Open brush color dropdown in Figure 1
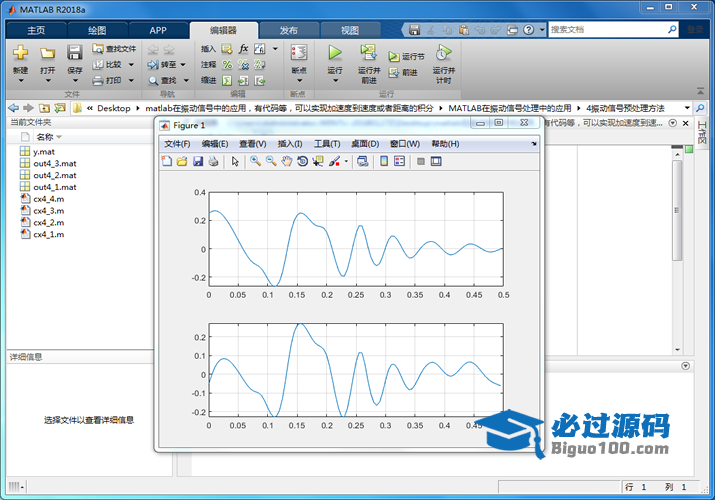Image resolution: width=715 pixels, height=500 pixels. (x=346, y=161)
